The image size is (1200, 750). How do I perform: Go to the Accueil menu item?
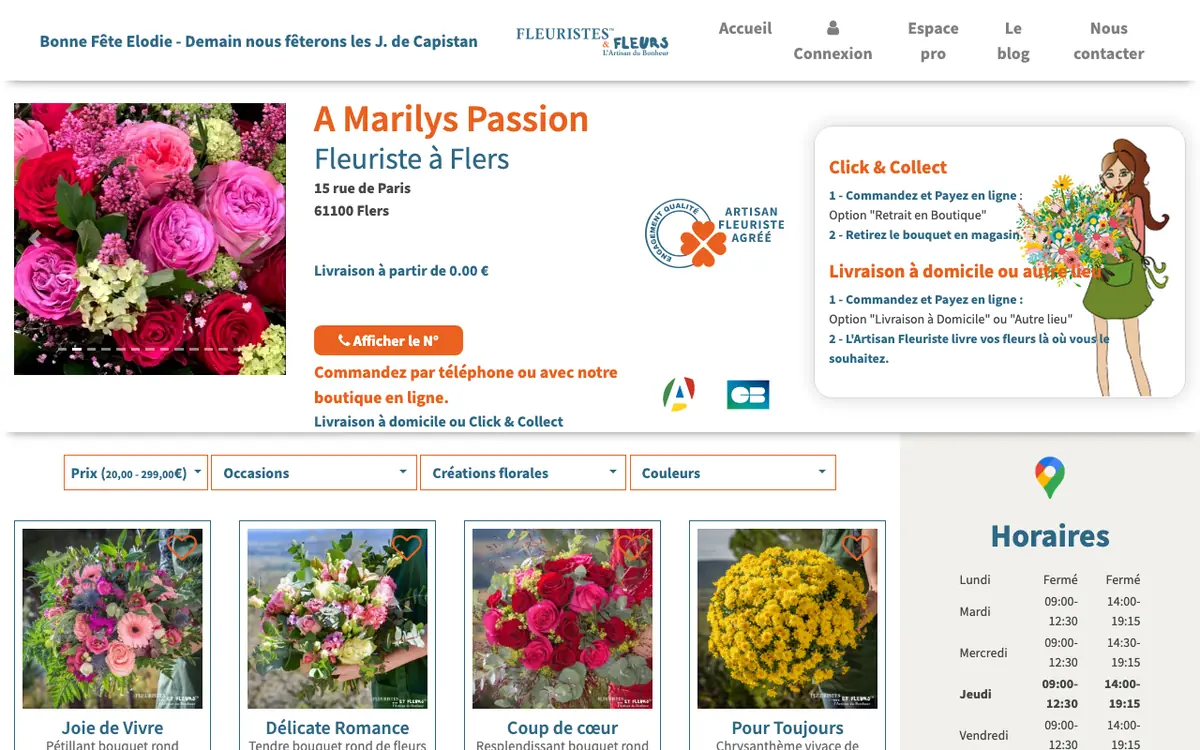pos(745,28)
